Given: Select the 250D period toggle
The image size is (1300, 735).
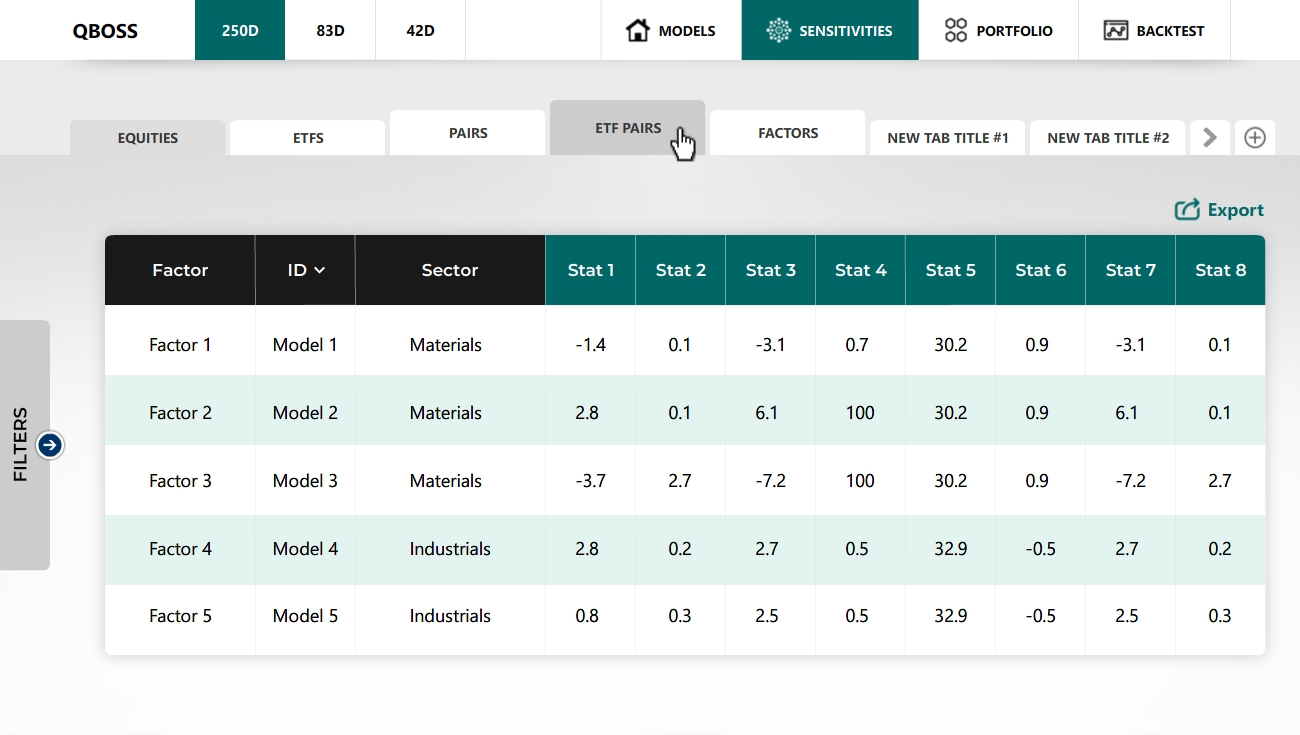Looking at the screenshot, I should click(x=240, y=30).
